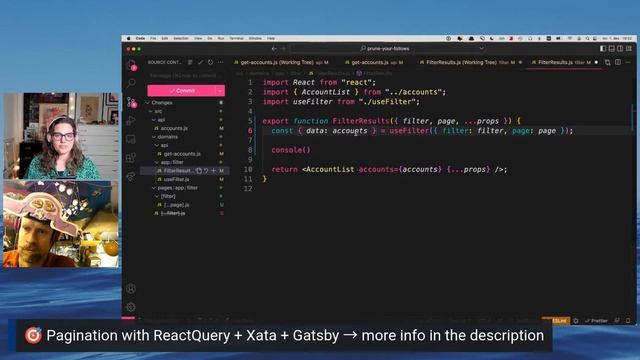Image resolution: width=640 pixels, height=360 pixels.
Task: Open the customize layout icon
Action: 629,49
